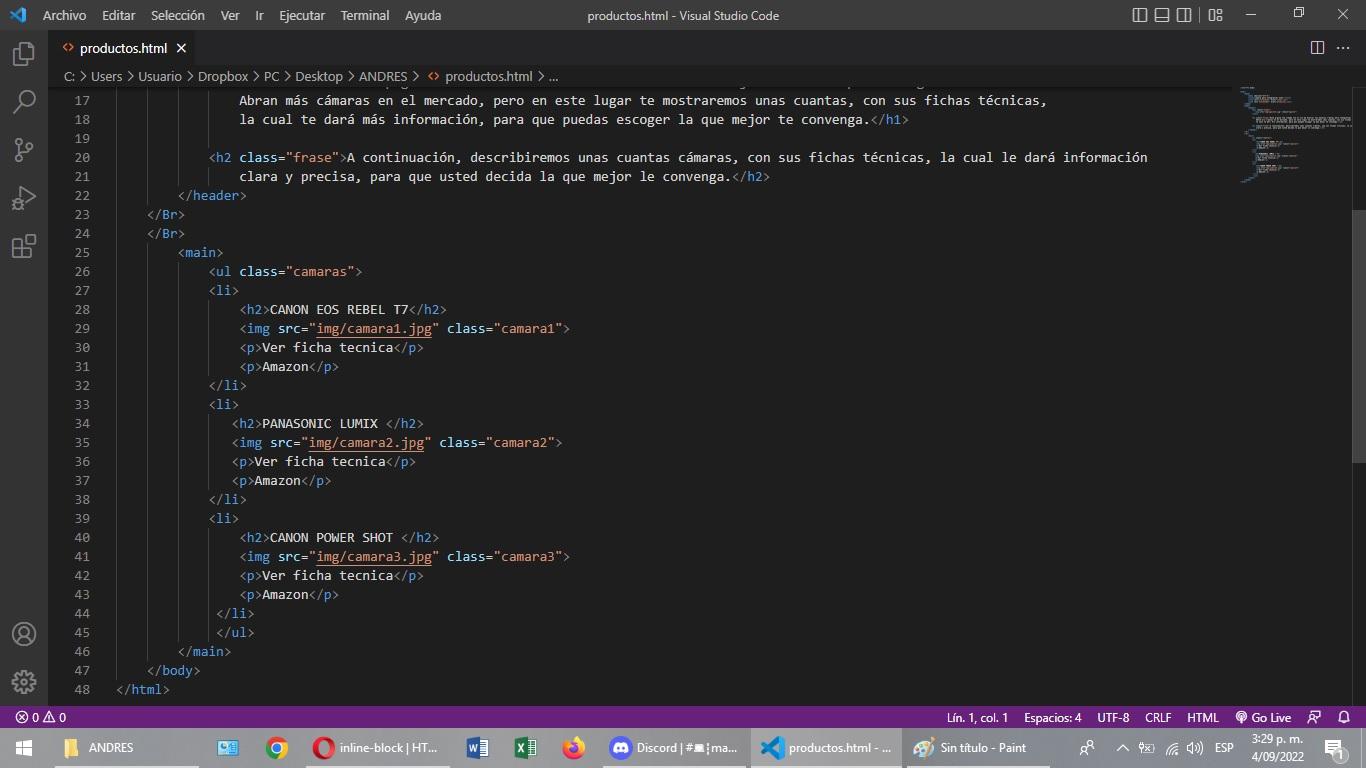Open Microsoft Excel from taskbar
Viewport: 1366px width, 768px height.
[x=525, y=748]
